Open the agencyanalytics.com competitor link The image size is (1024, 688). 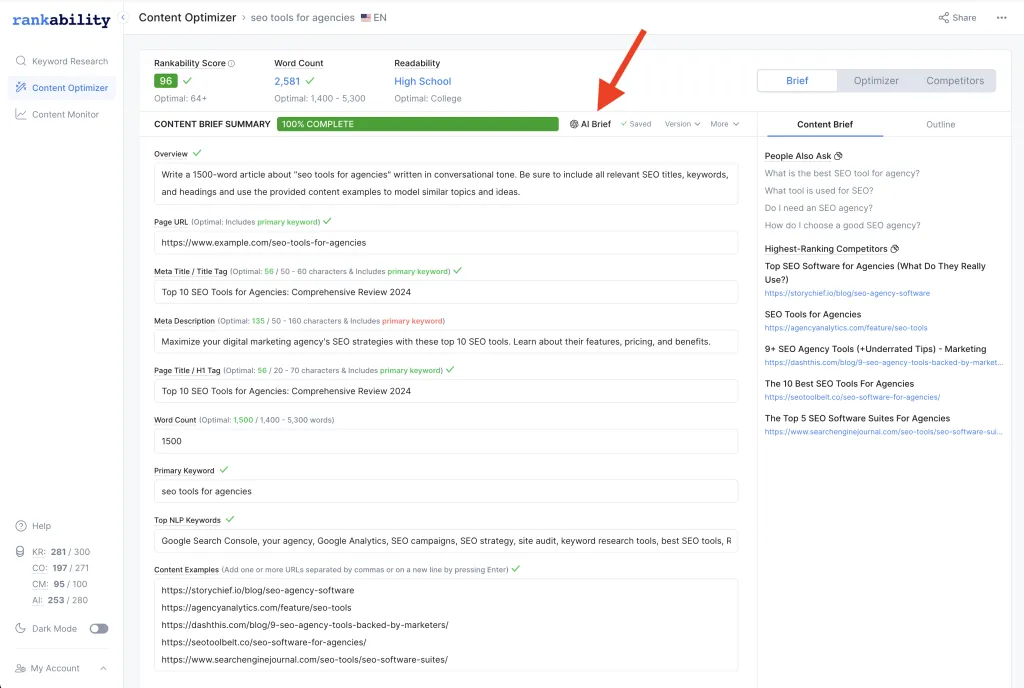846,328
